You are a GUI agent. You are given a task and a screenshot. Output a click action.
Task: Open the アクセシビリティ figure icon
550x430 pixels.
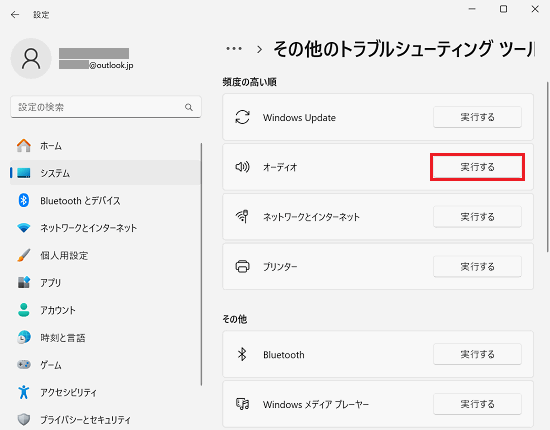pos(24,392)
